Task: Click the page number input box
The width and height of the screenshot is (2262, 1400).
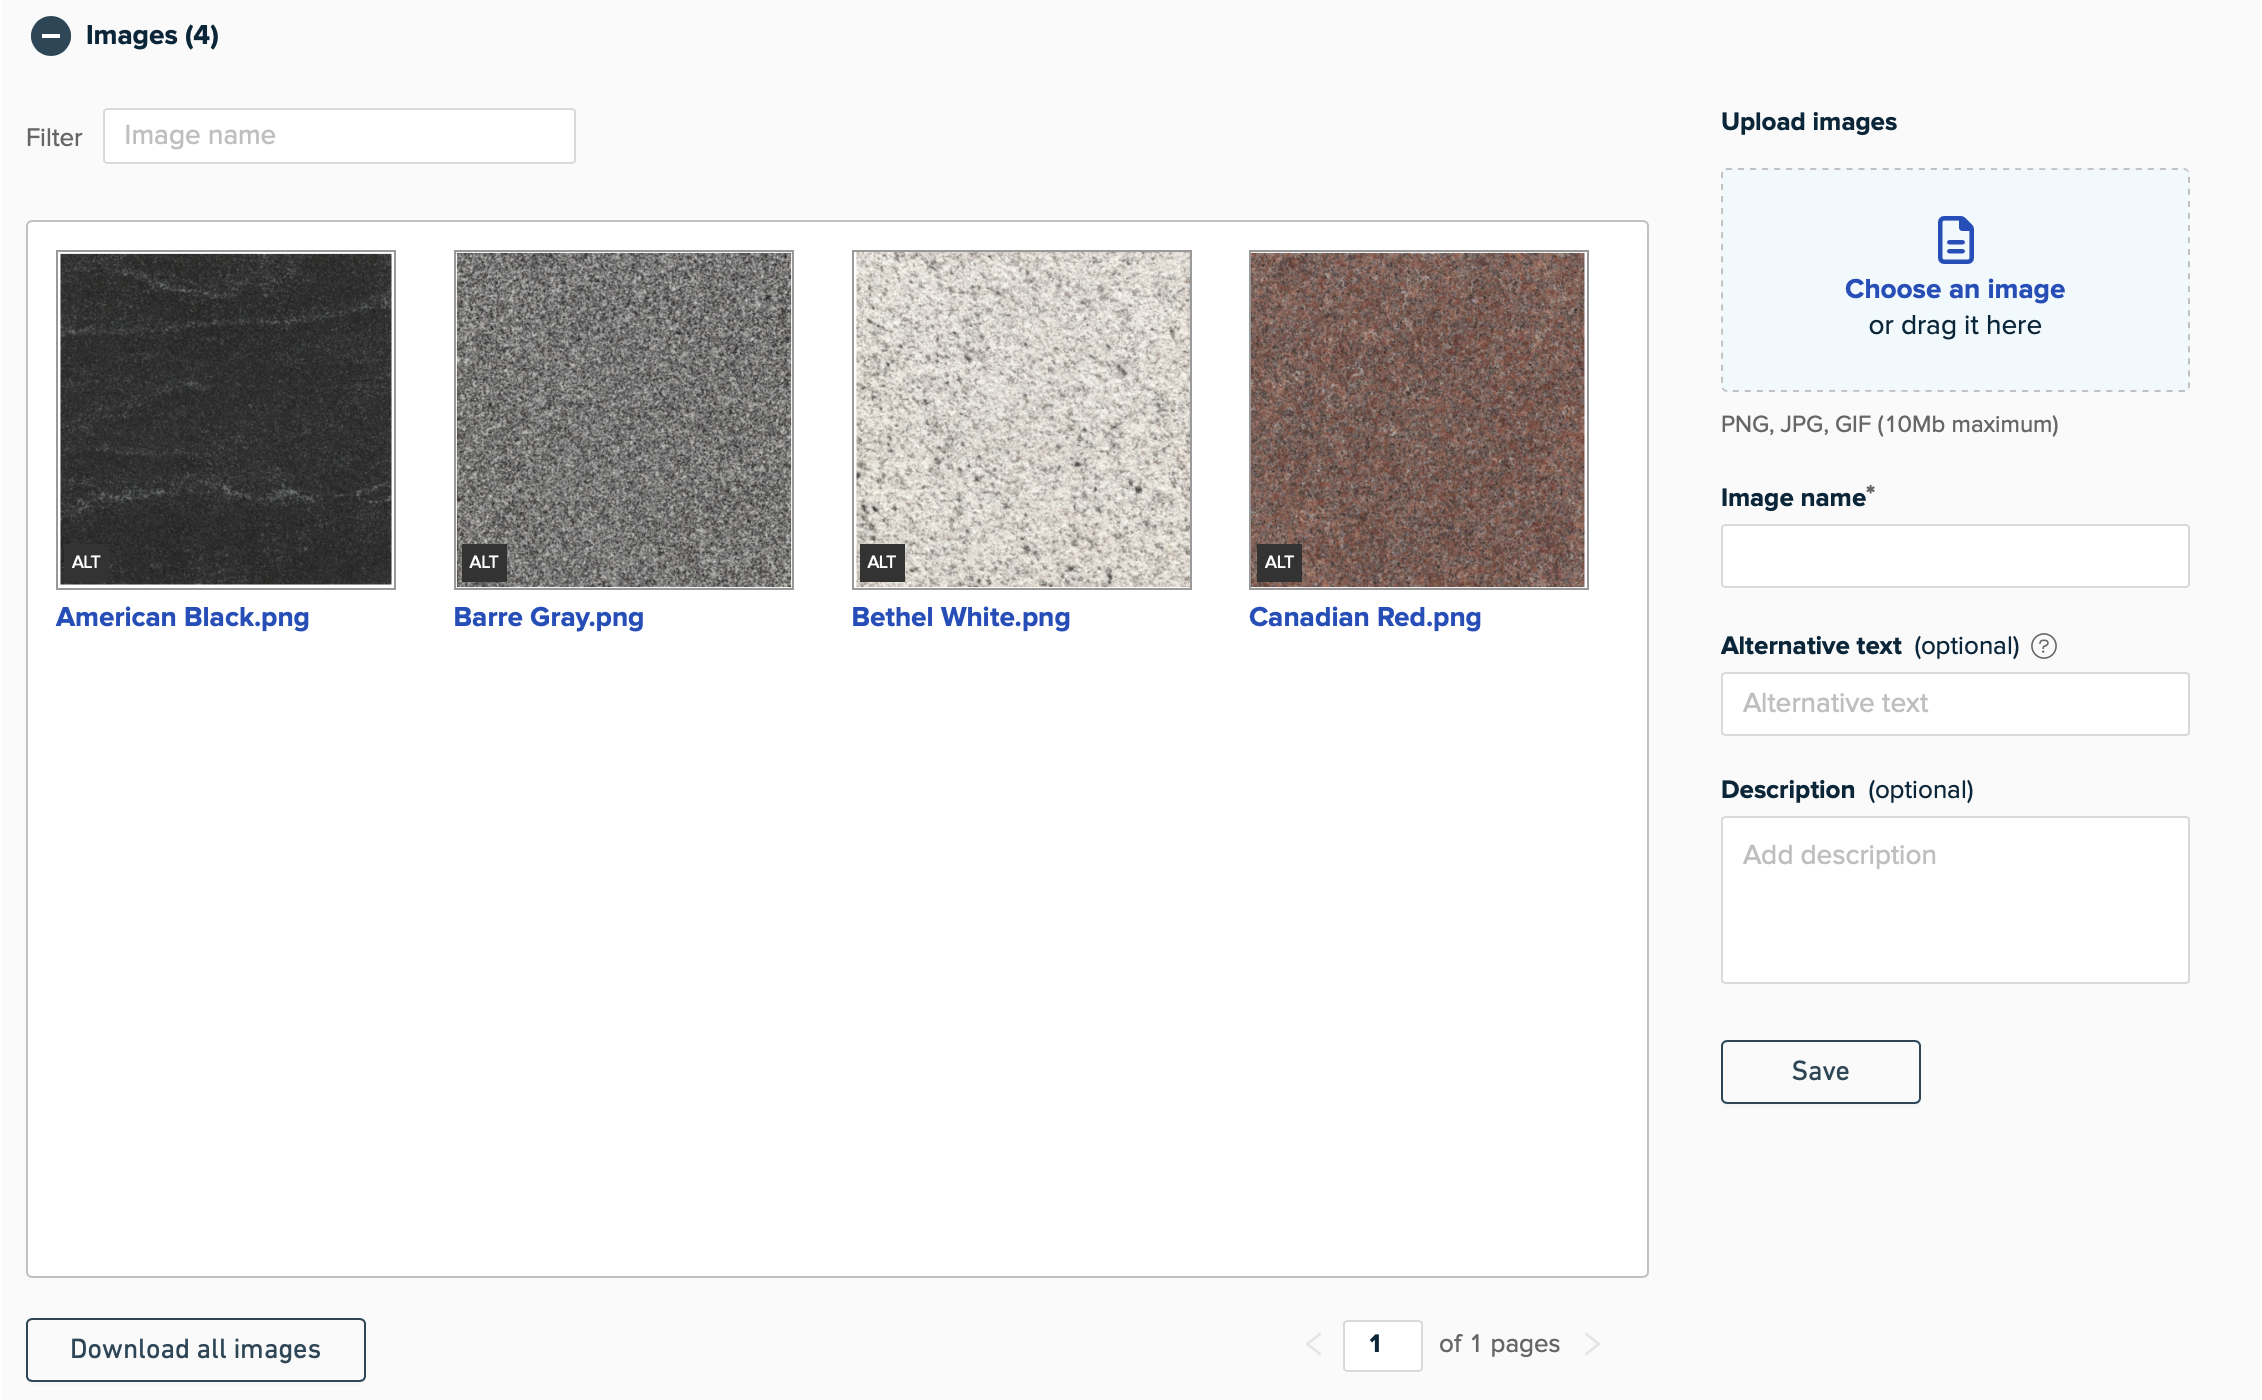Action: 1382,1345
